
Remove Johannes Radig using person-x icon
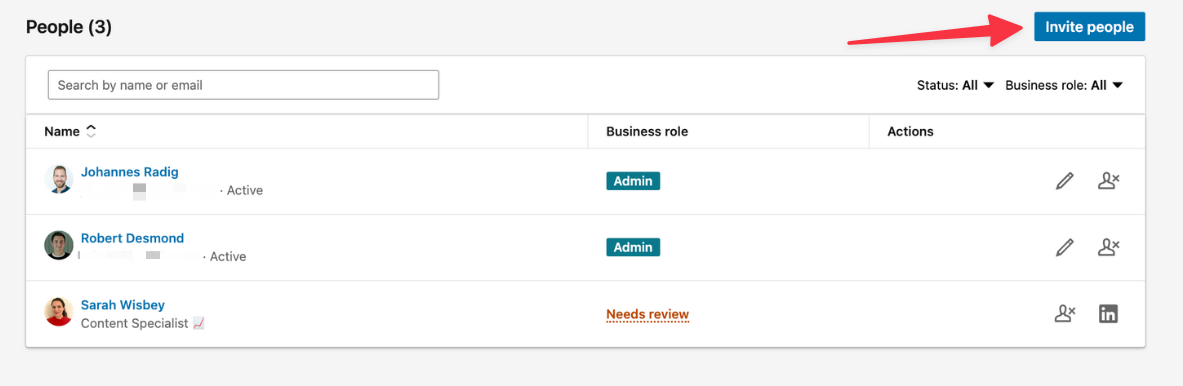click(1108, 181)
